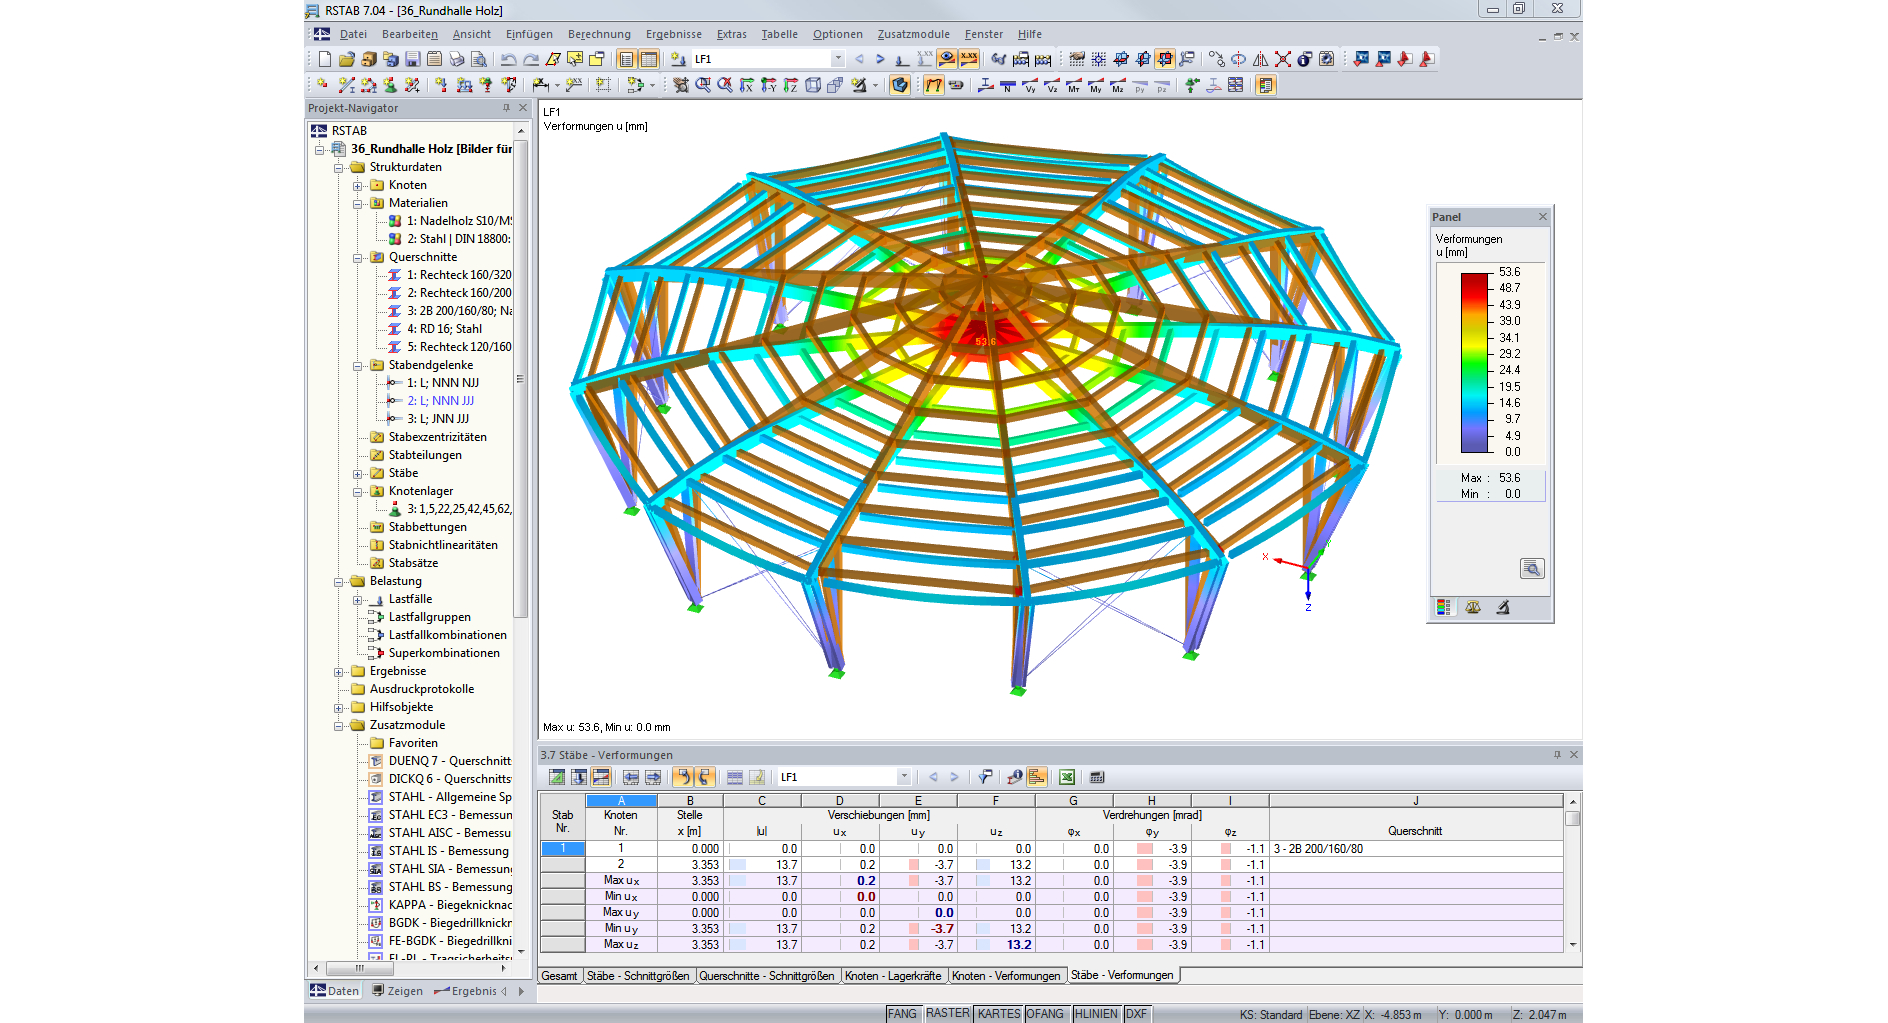Click the Rotate tool icon
The height and width of the screenshot is (1023, 1888).
click(x=1238, y=59)
